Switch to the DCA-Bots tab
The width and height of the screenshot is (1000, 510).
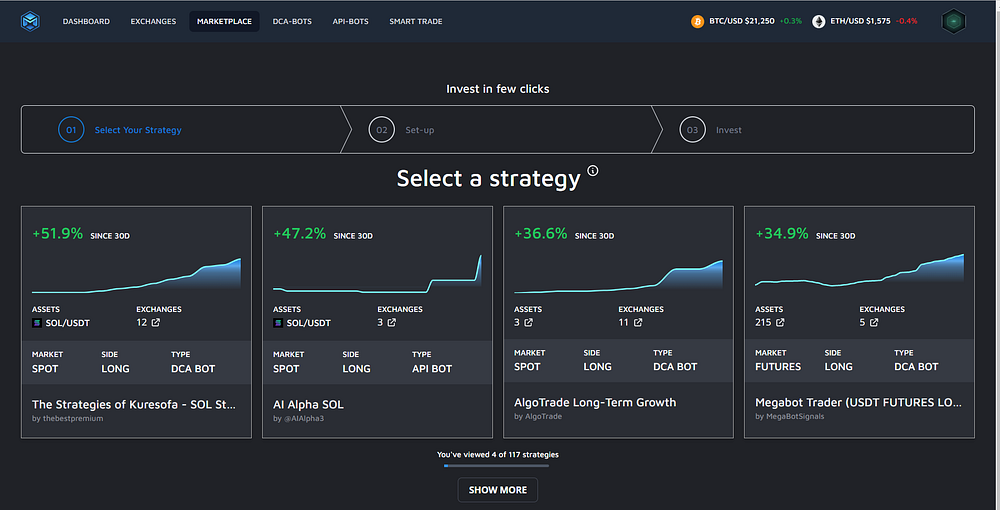pos(292,21)
